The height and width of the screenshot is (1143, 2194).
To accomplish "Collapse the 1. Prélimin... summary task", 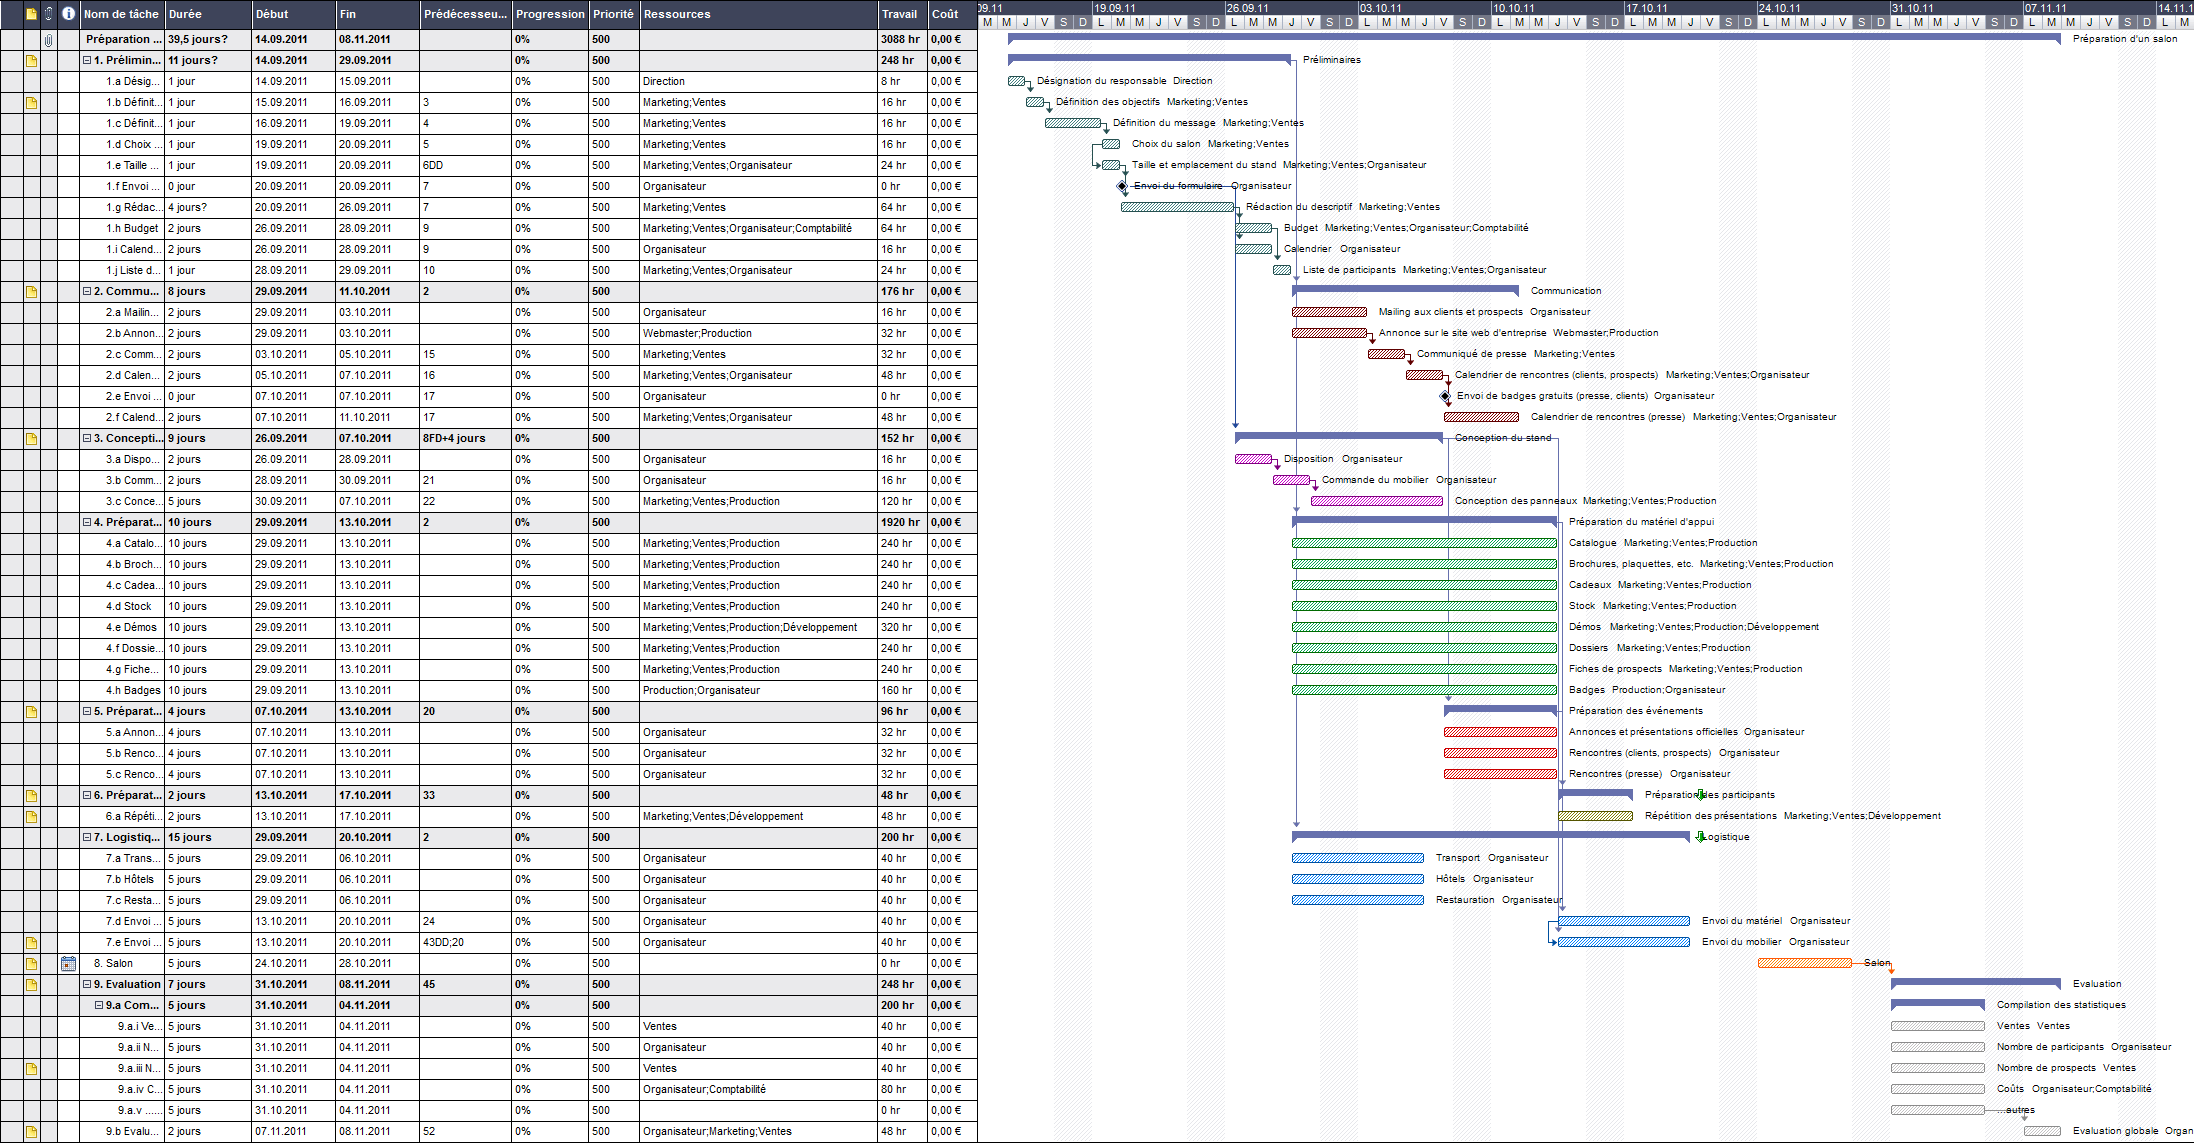I will coord(87,61).
